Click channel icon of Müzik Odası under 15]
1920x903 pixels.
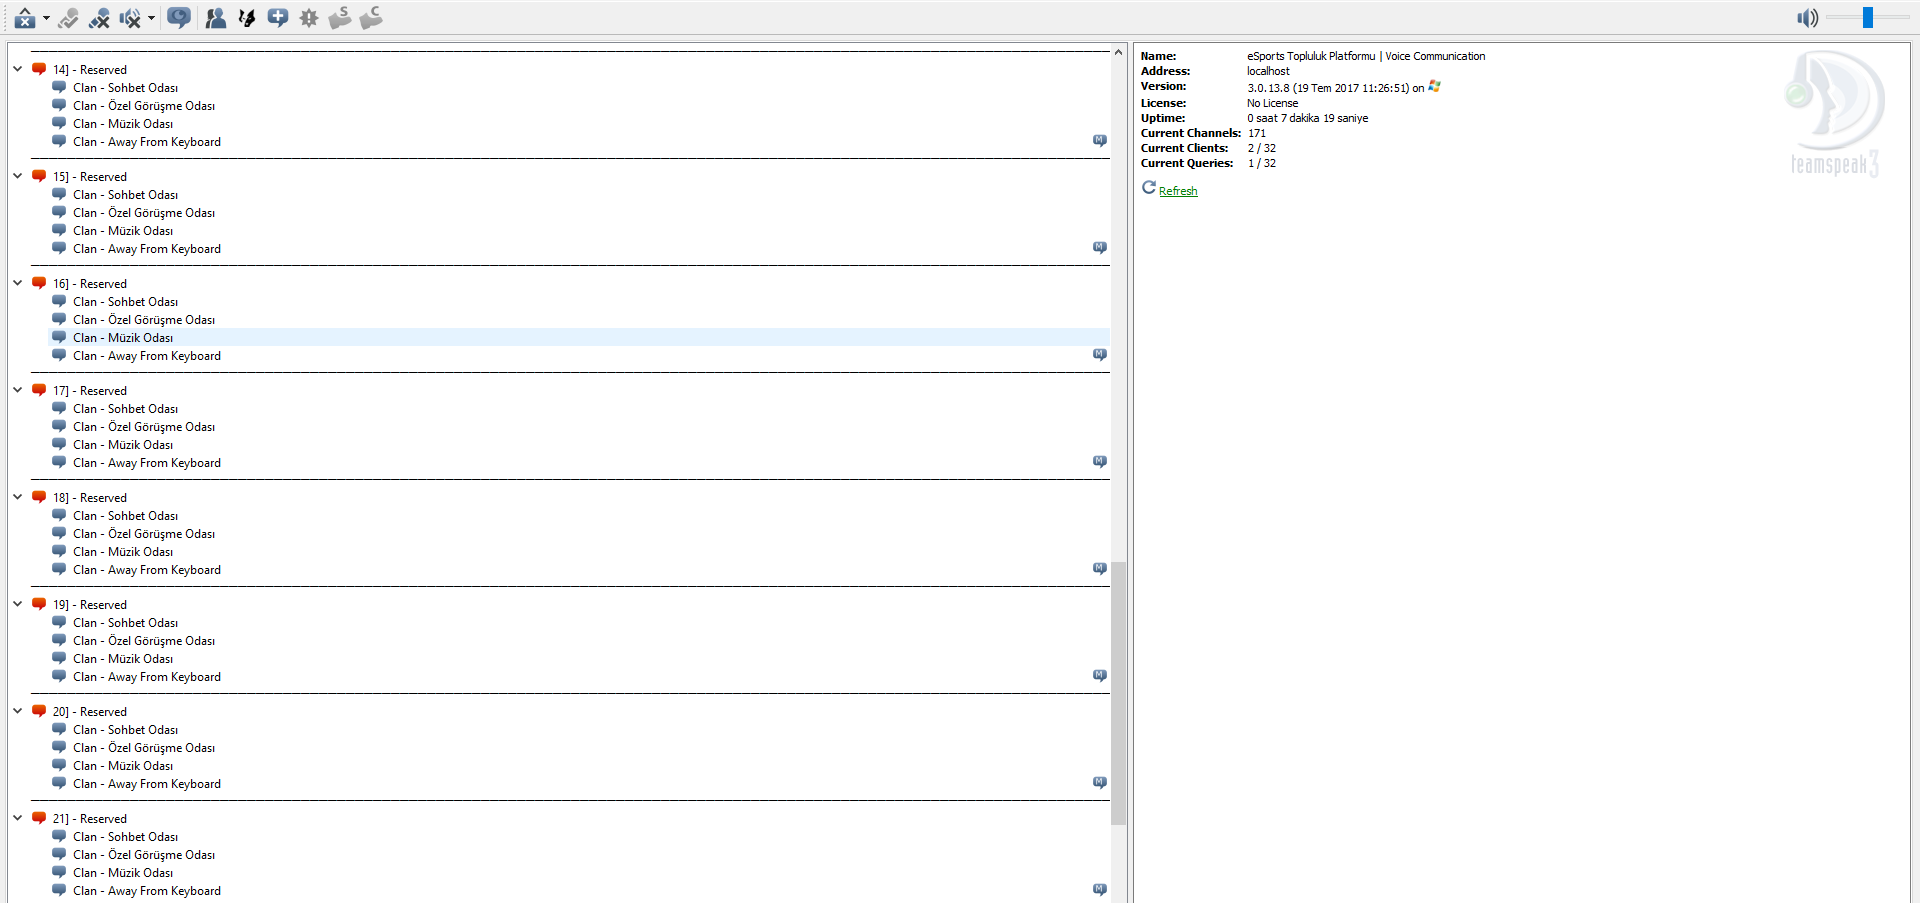coord(59,230)
